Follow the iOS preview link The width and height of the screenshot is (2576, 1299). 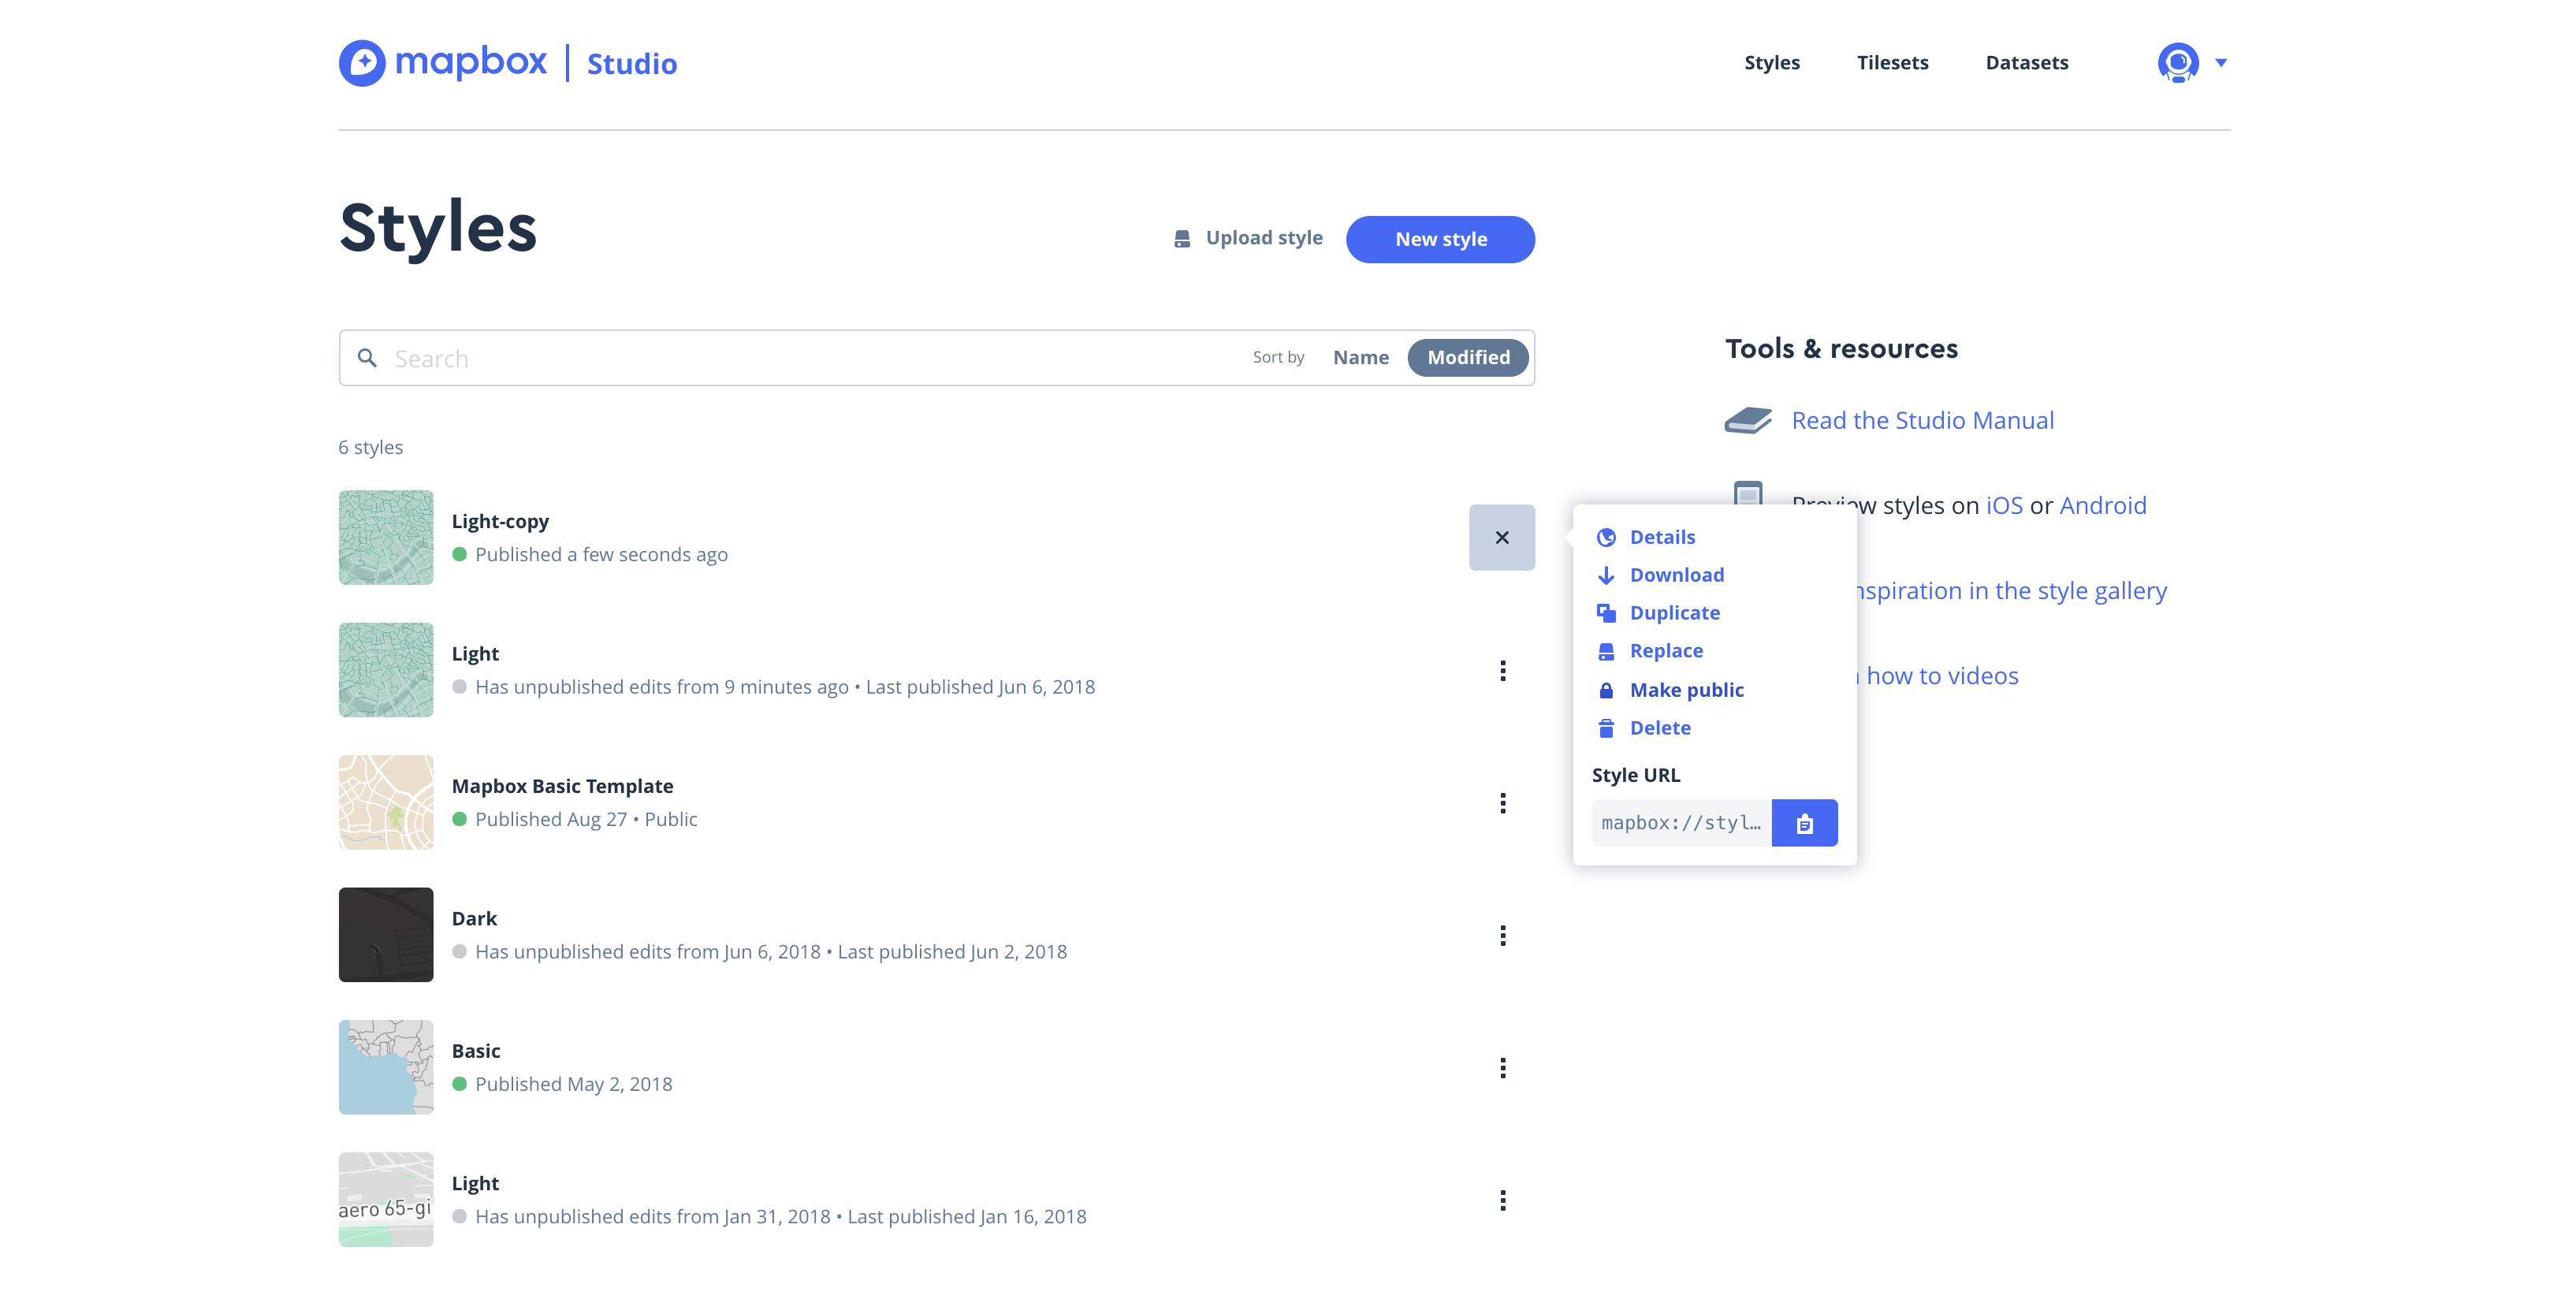[x=2004, y=506]
